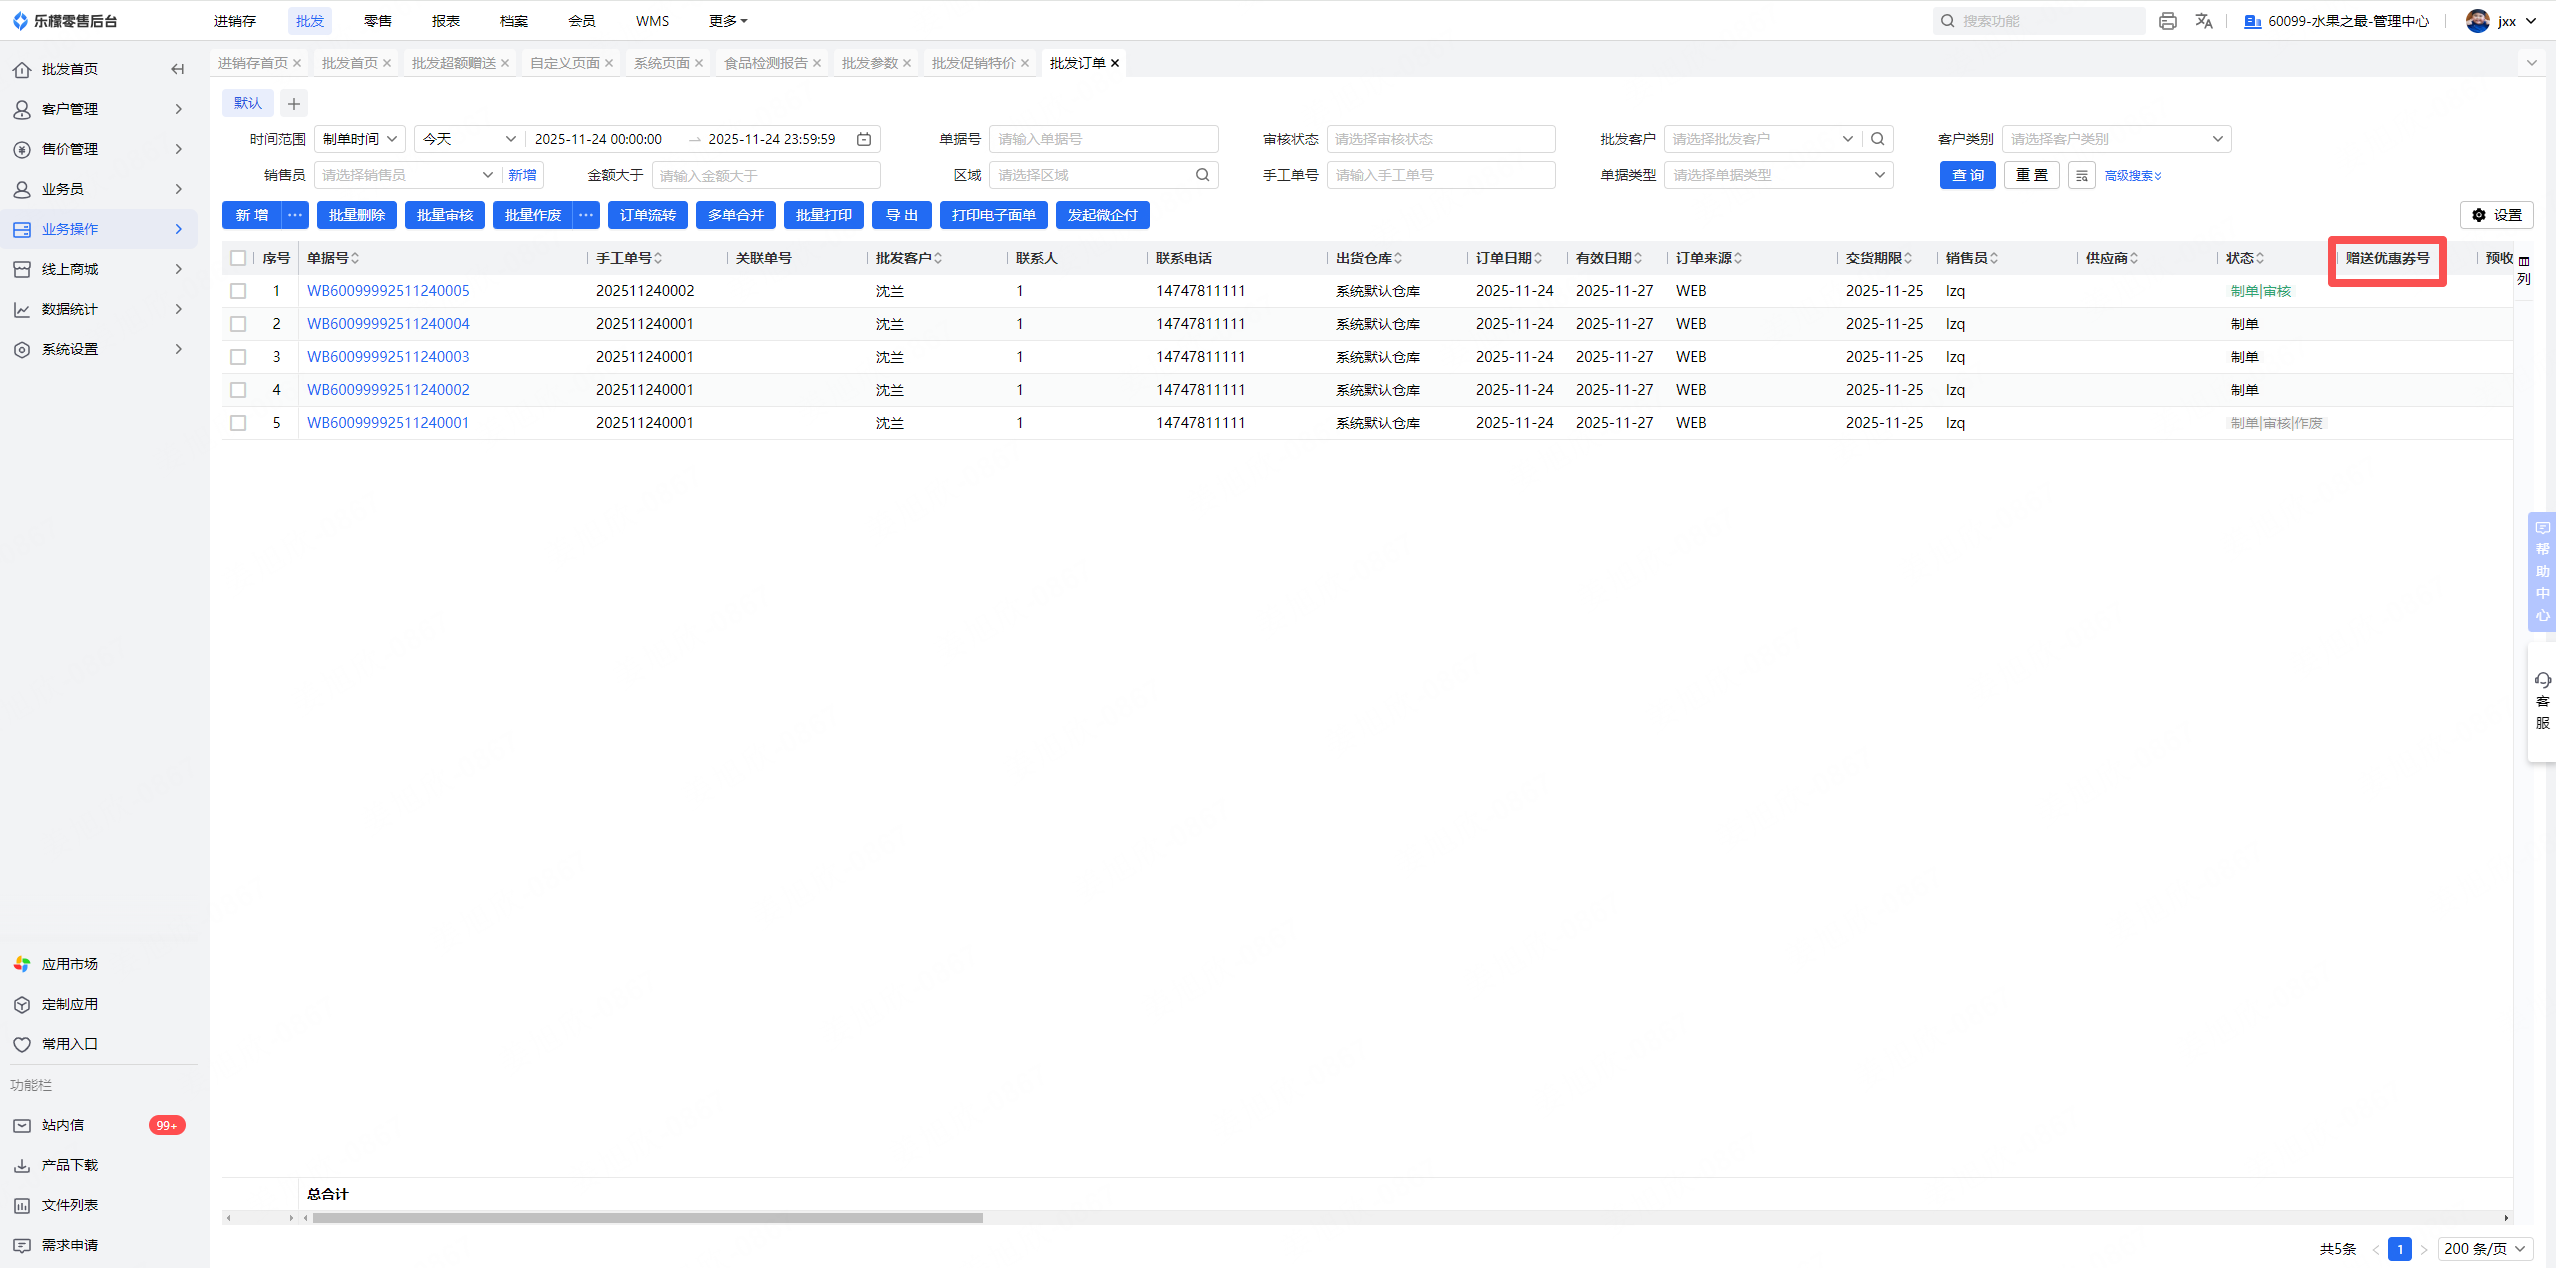Open the 站内信 mail icon entry

pos(22,1125)
